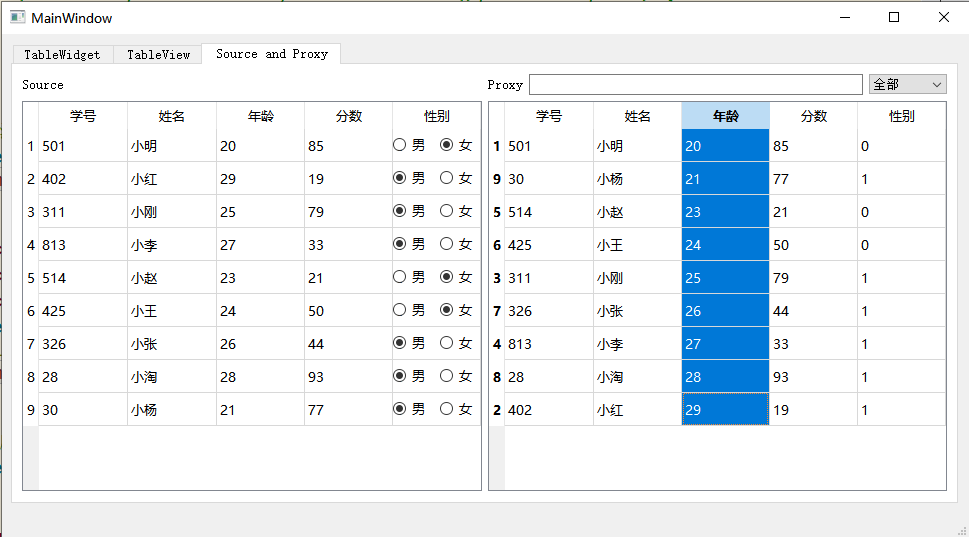This screenshot has width=969, height=537.
Task: Click 学号 column header in source table
Action: pyautogui.click(x=83, y=116)
